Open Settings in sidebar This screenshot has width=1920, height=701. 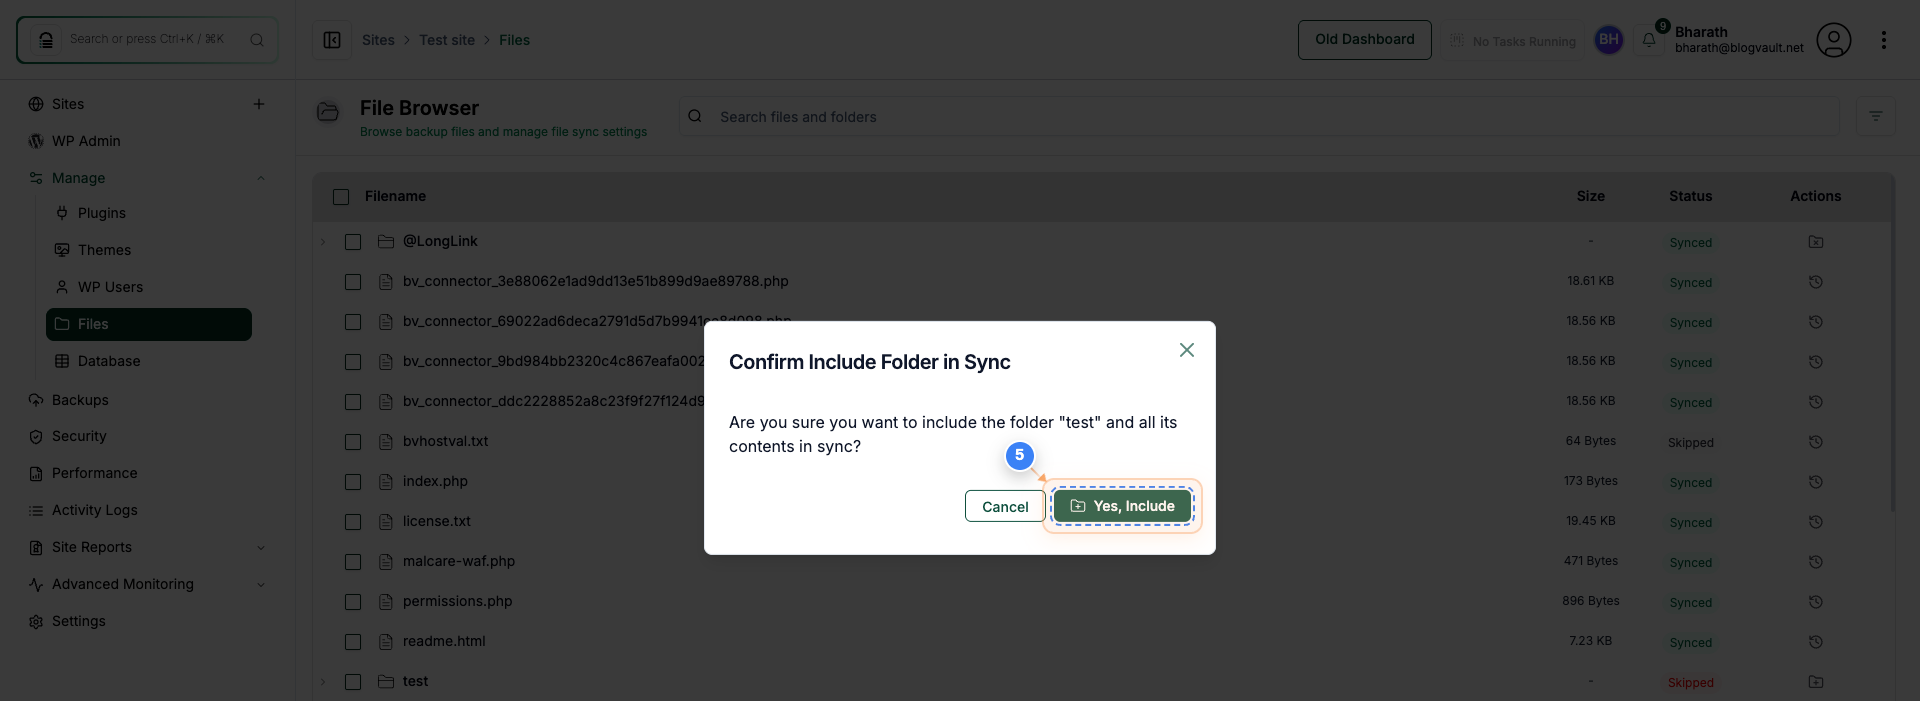point(79,621)
